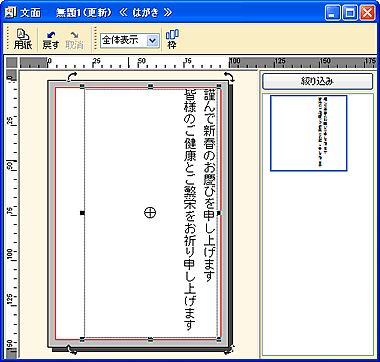Viewport: 380px width, 362px height.
Task: Click the center crosshair marker of the frame
Action: pos(150,212)
